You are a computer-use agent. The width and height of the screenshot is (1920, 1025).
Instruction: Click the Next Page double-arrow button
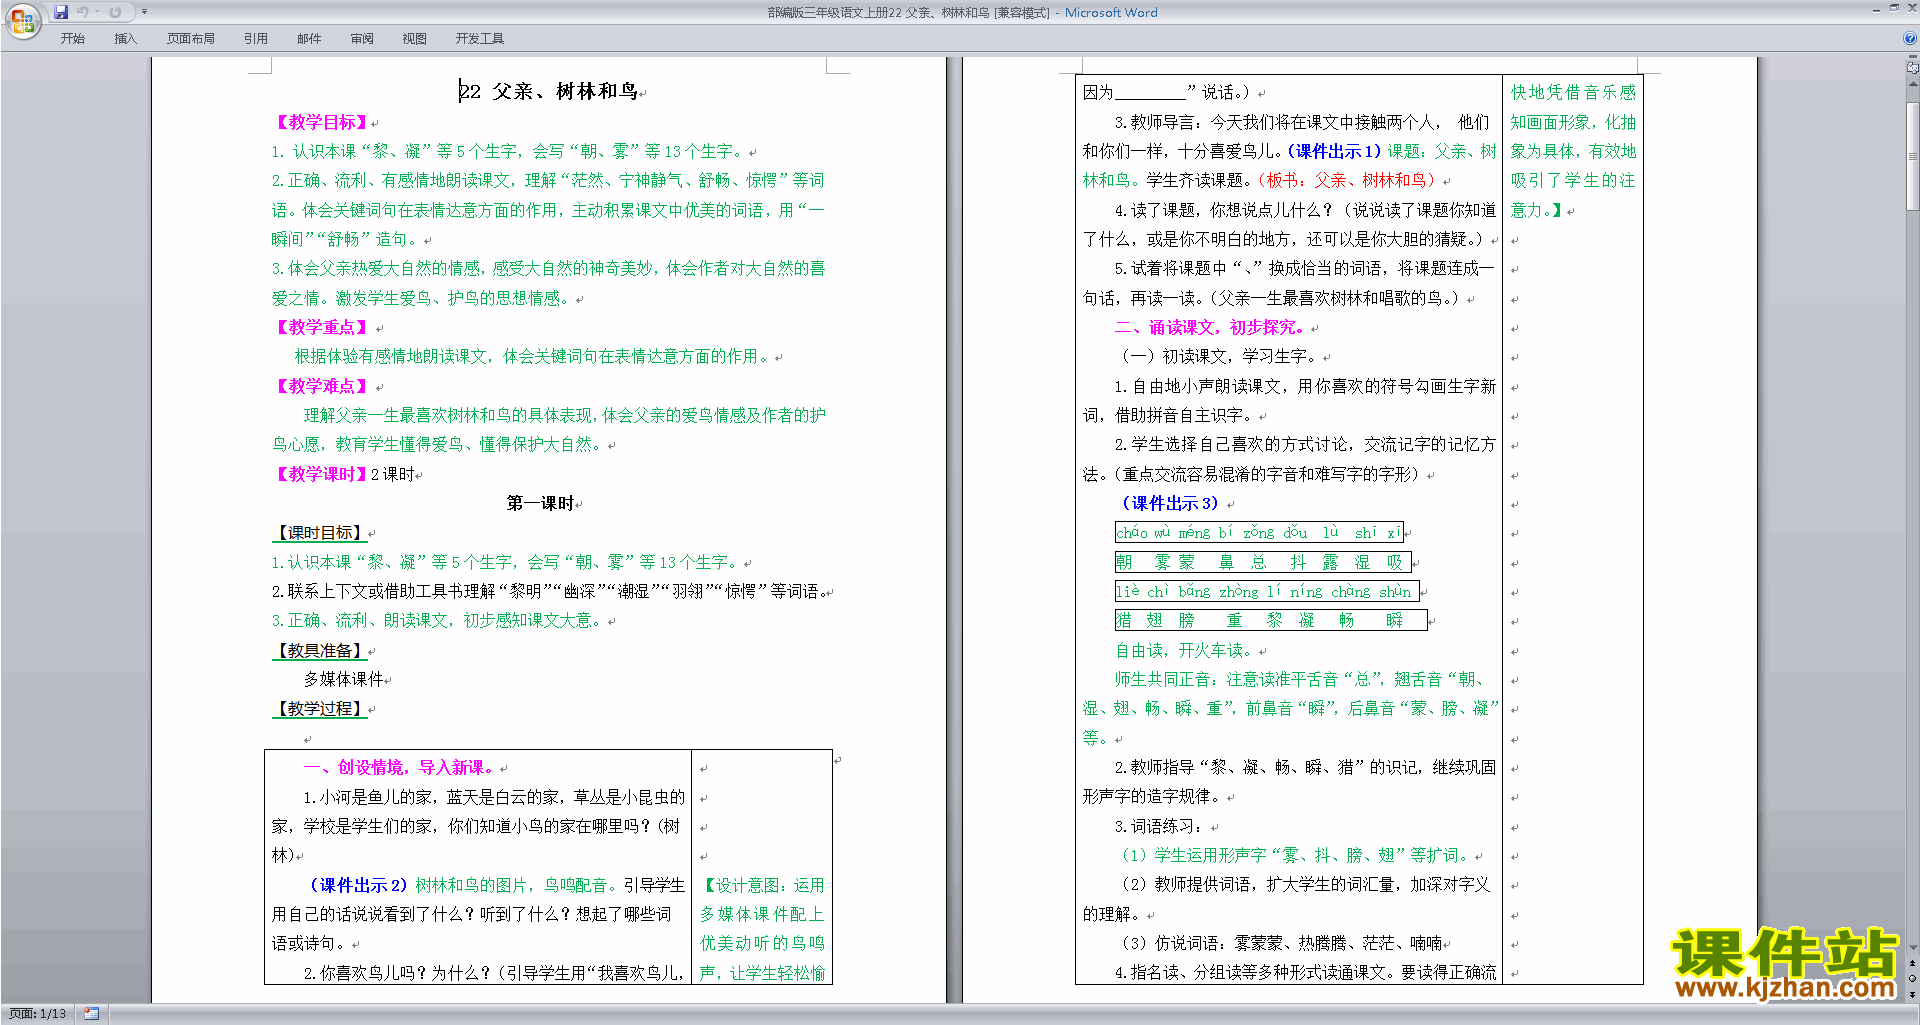pyautogui.click(x=1913, y=994)
